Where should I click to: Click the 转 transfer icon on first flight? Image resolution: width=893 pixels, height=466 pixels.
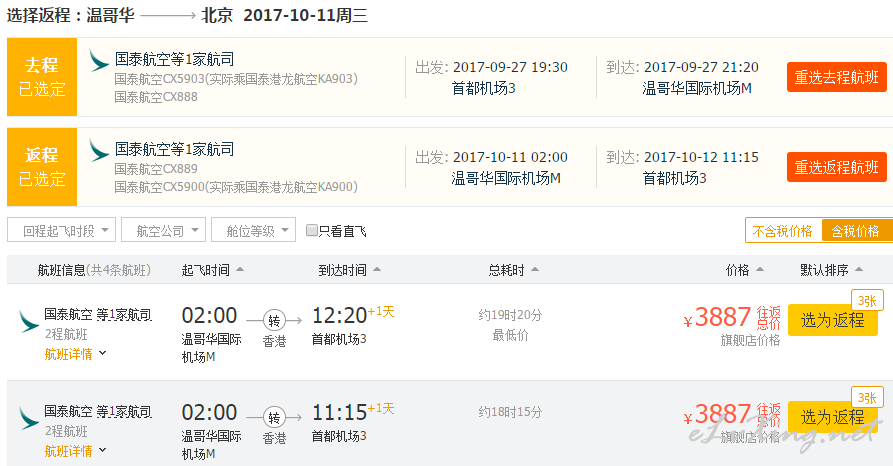coord(274,321)
